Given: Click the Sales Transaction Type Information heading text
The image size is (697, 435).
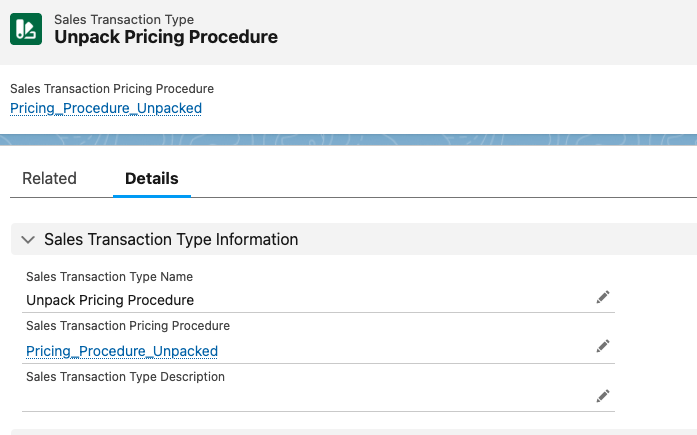Looking at the screenshot, I should tap(171, 240).
